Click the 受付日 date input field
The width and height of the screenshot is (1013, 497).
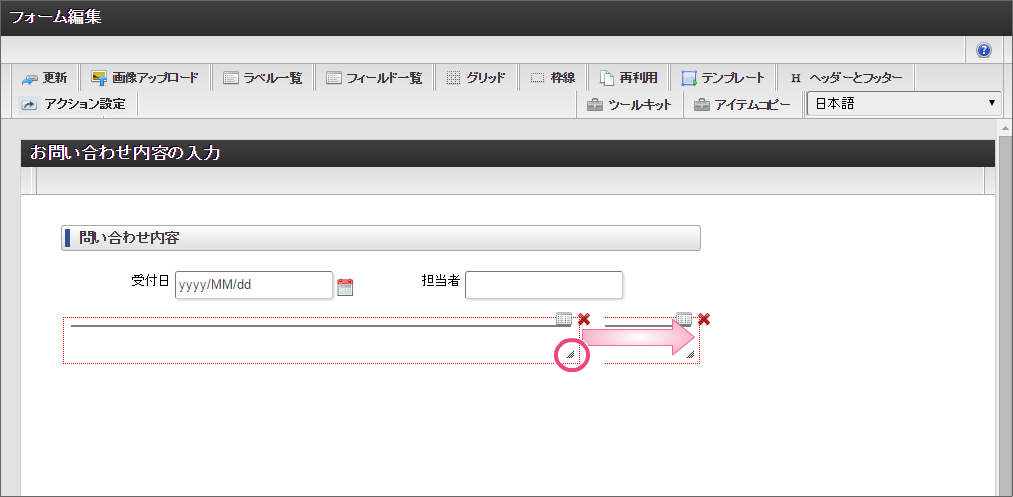tap(254, 285)
